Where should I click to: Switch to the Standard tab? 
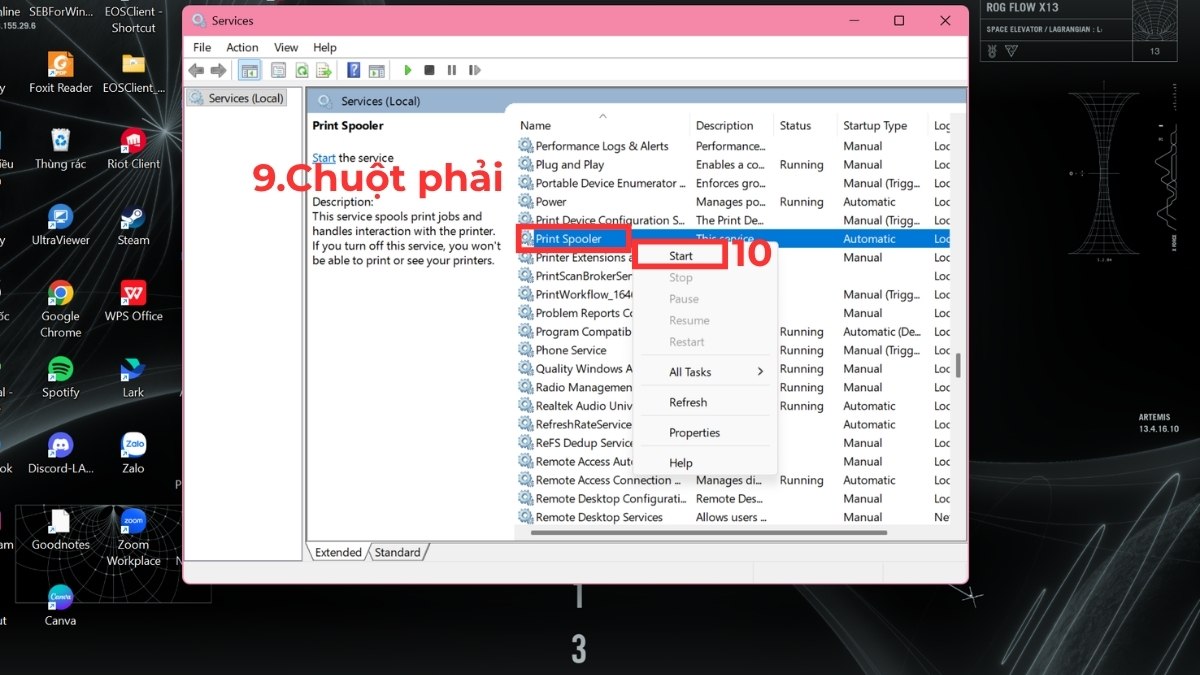[398, 552]
